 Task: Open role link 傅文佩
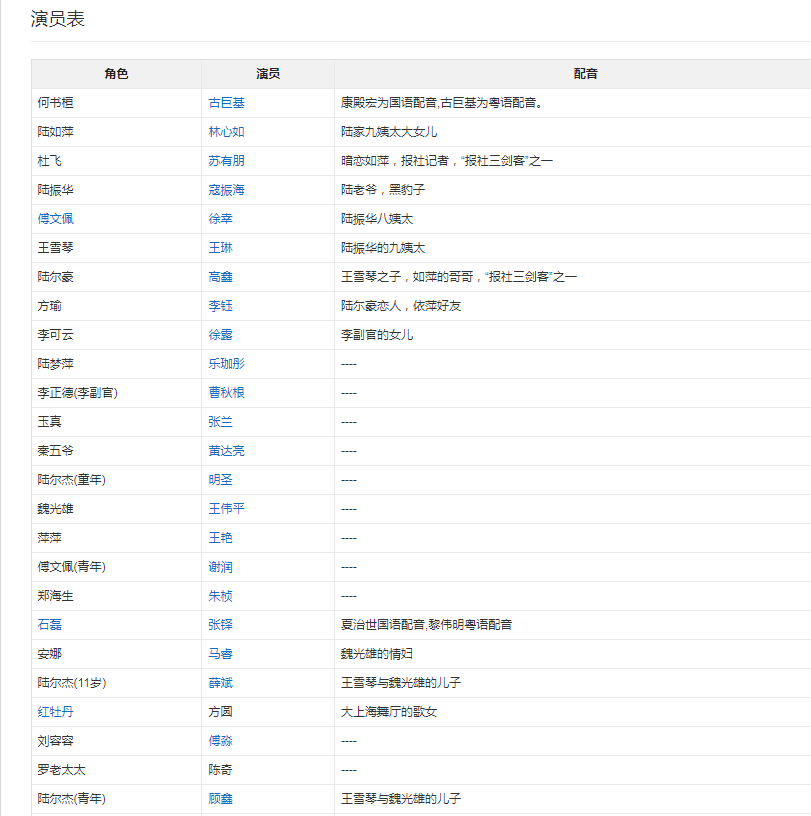(x=56, y=218)
